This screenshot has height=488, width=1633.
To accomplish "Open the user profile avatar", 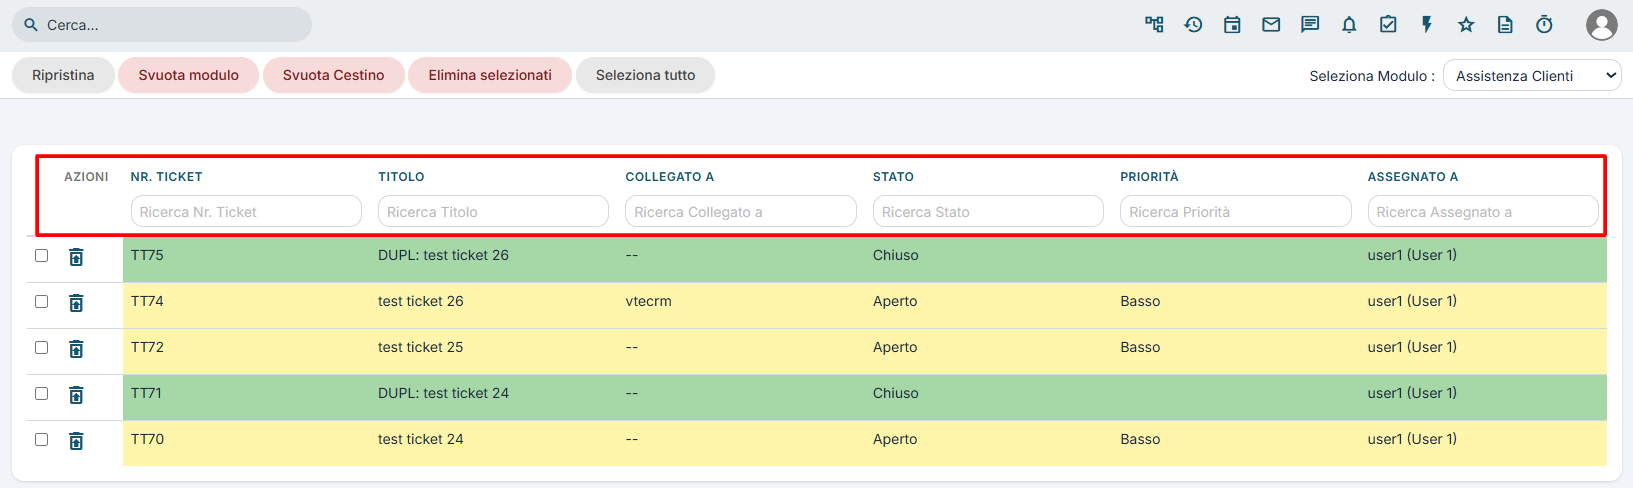I will [1602, 25].
